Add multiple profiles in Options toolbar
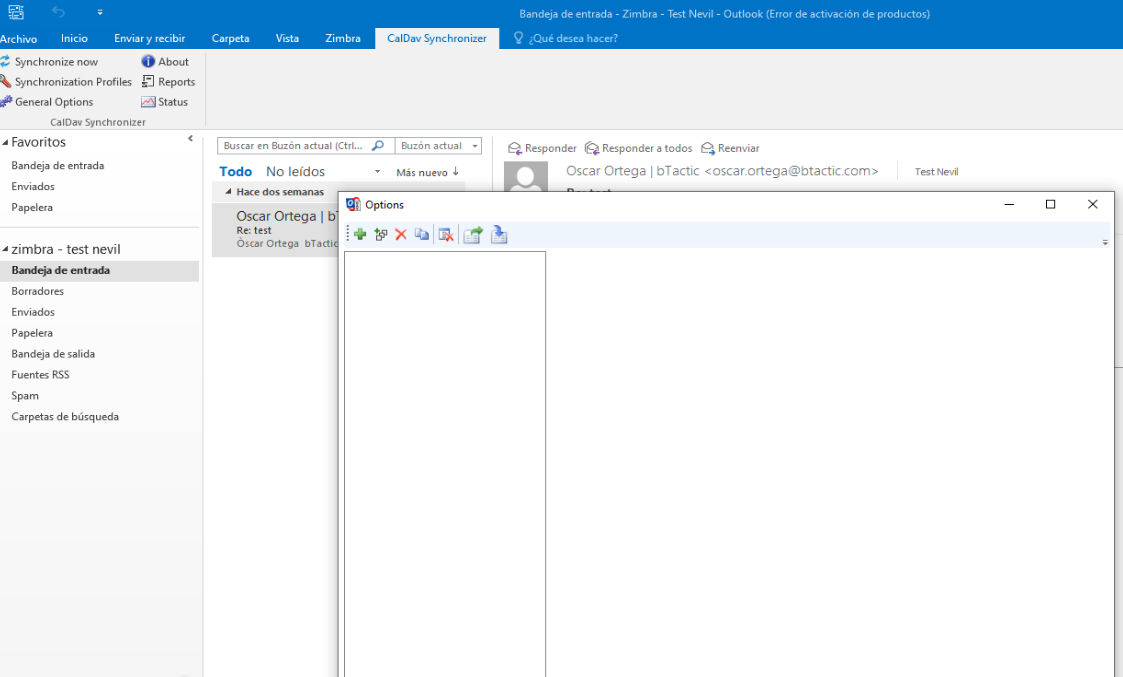The height and width of the screenshot is (677, 1123). pos(380,234)
